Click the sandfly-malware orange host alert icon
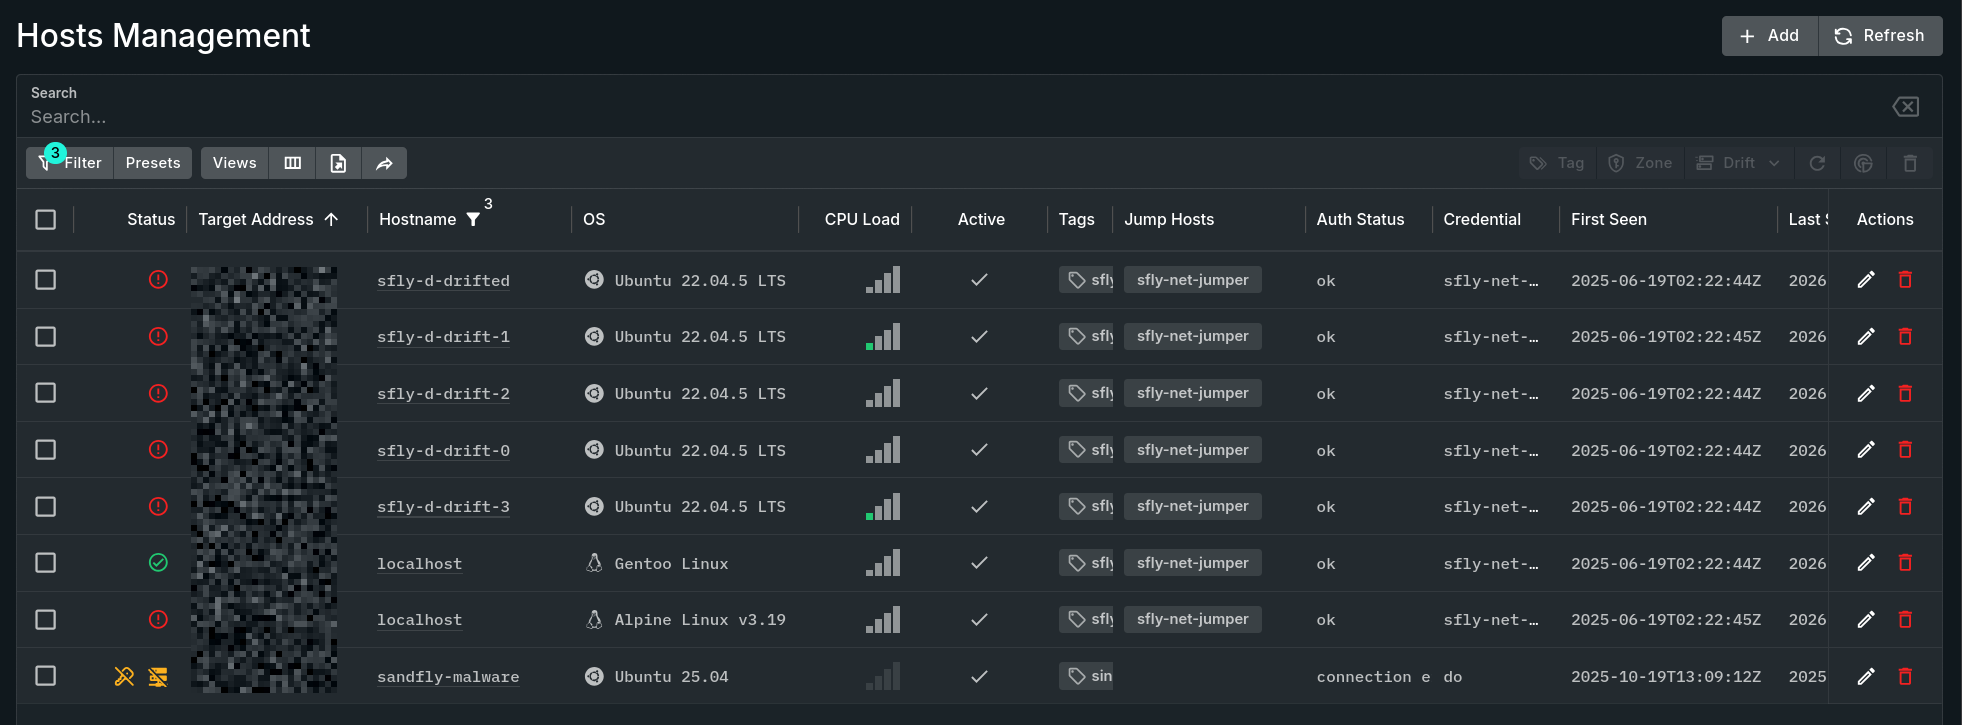This screenshot has width=1962, height=725. tap(158, 677)
